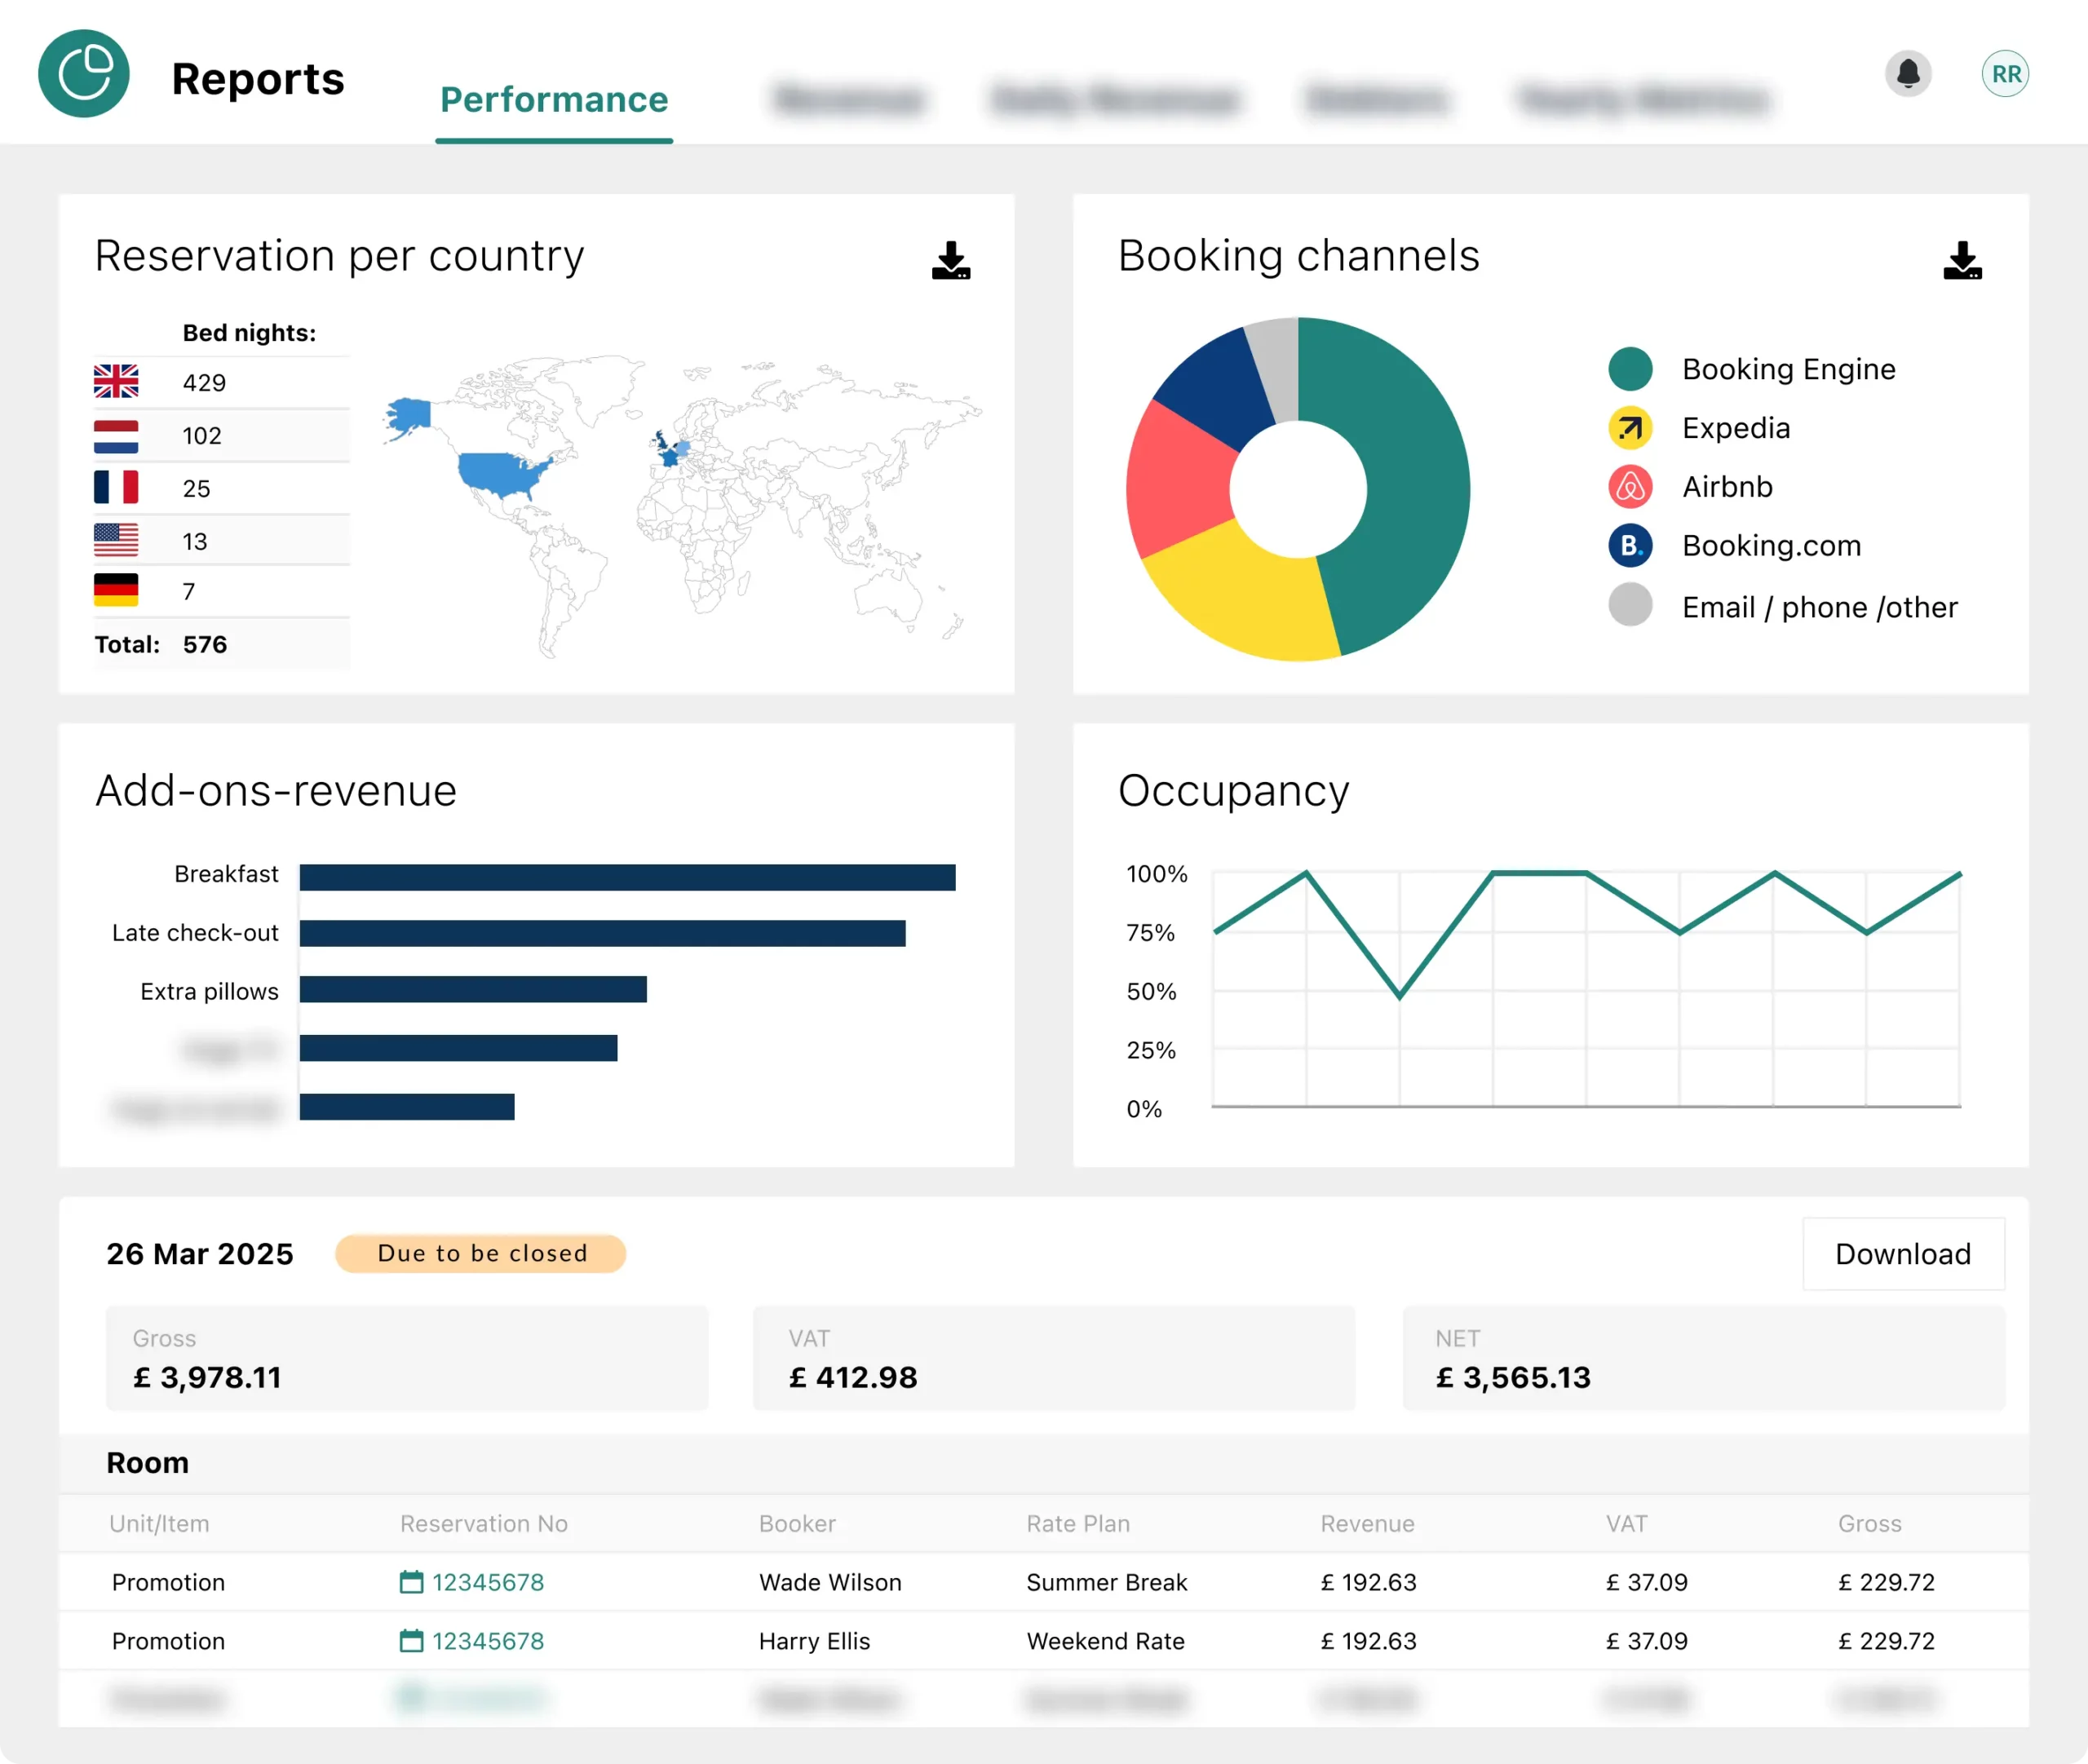Click the calendar icon beside Wade Wilson's reservation
The image size is (2088, 1764).
click(410, 1582)
